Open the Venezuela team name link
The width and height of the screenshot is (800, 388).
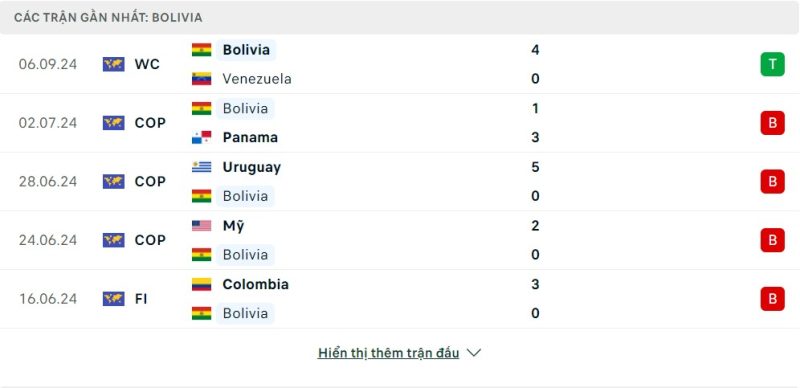257,79
